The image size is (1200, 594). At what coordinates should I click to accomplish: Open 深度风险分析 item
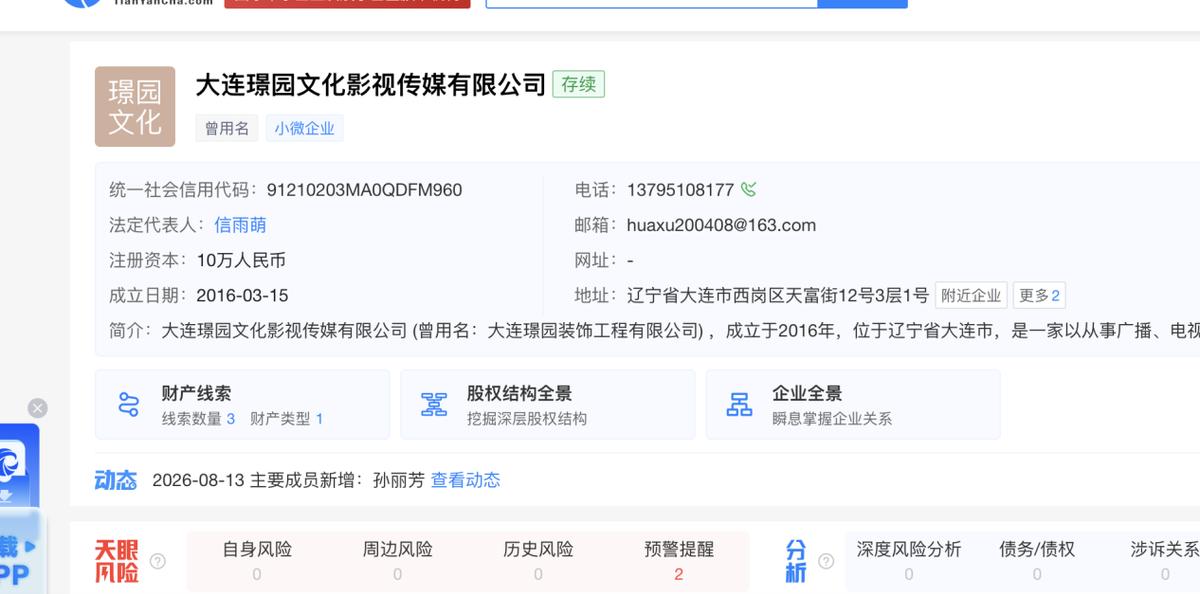click(908, 560)
